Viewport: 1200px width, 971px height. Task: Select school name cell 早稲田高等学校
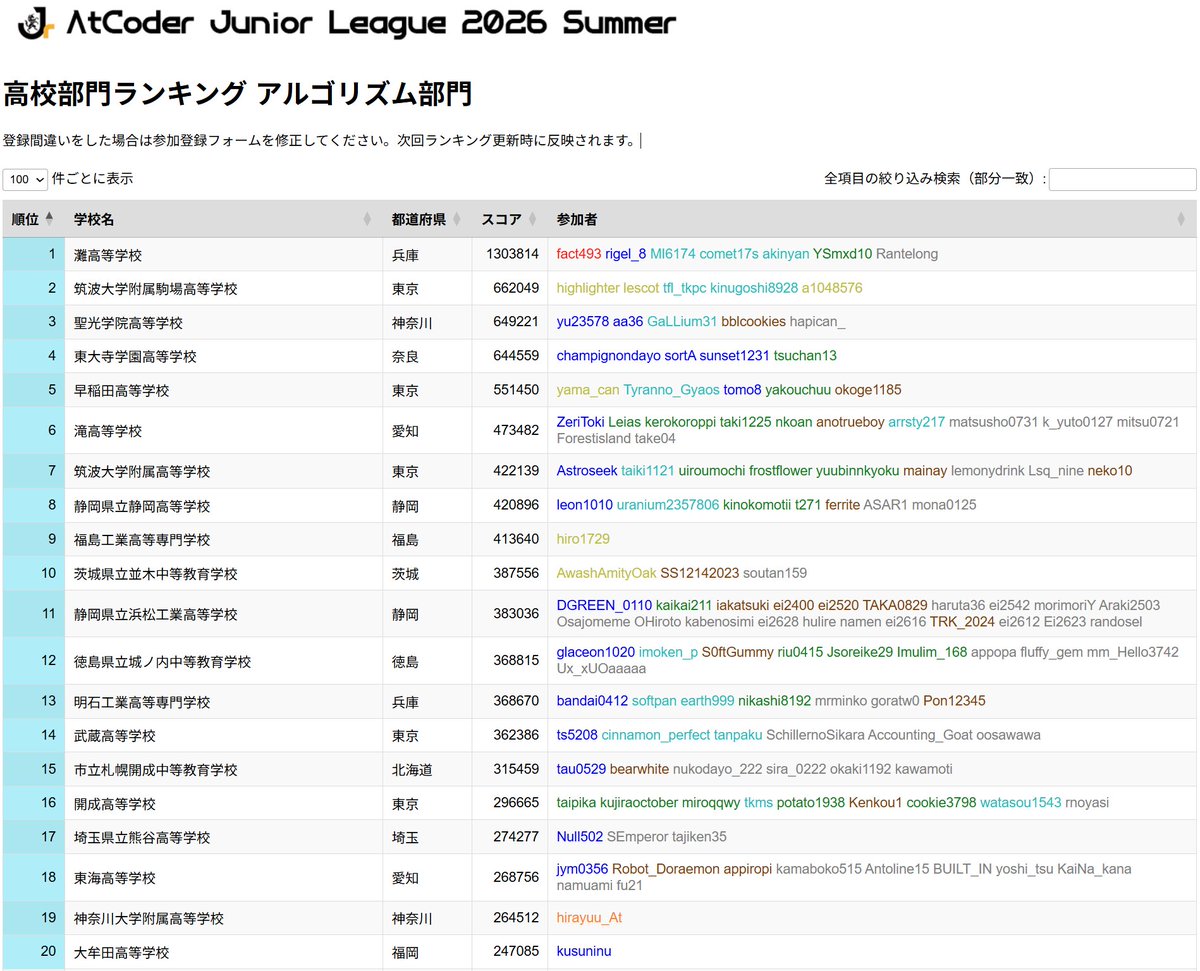tap(224, 391)
